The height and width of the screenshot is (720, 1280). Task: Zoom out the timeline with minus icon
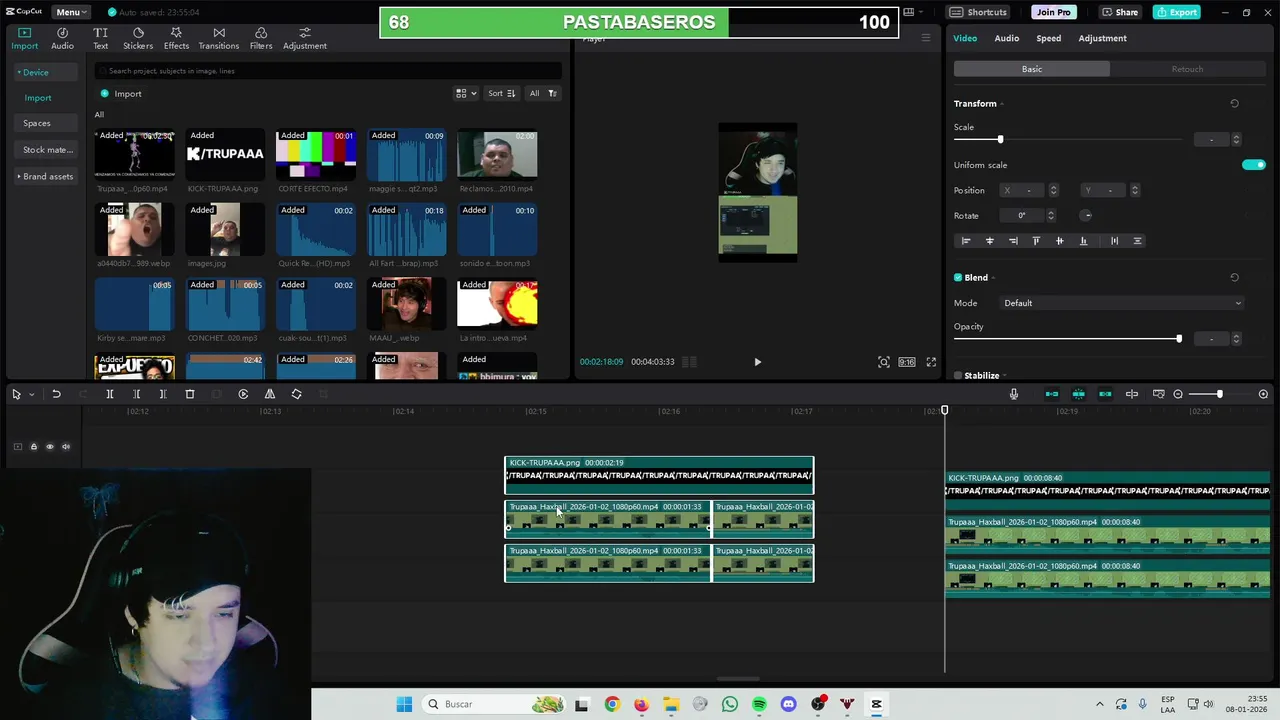point(1178,394)
